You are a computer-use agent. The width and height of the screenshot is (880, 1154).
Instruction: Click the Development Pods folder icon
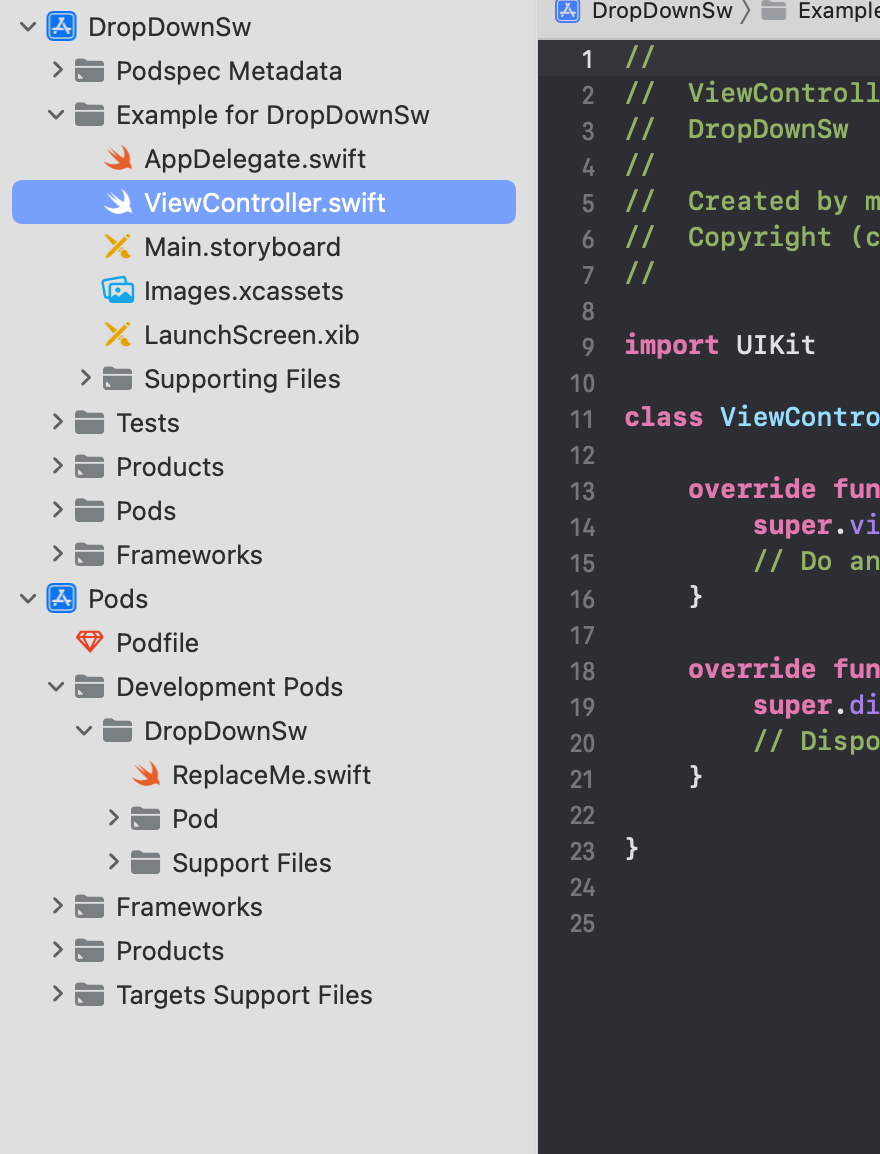point(90,687)
